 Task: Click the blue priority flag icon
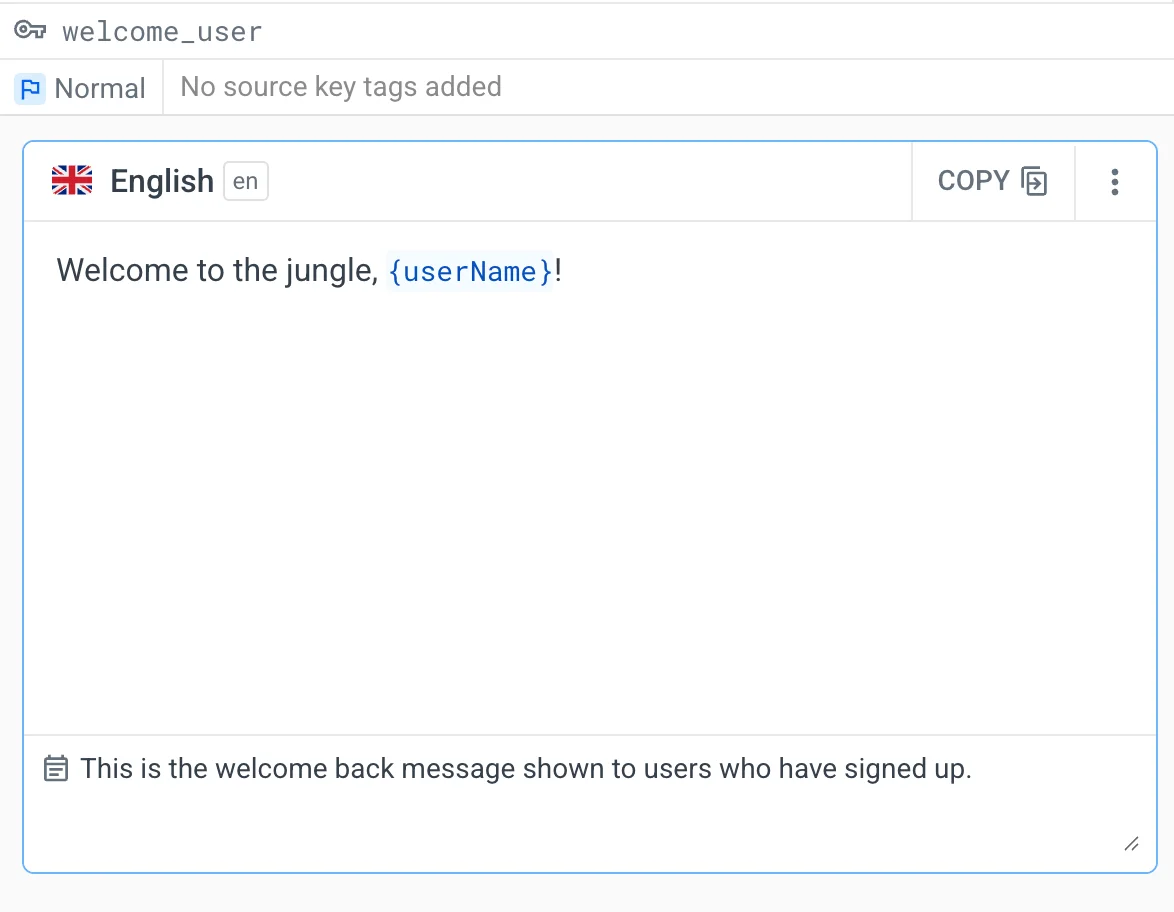(30, 89)
